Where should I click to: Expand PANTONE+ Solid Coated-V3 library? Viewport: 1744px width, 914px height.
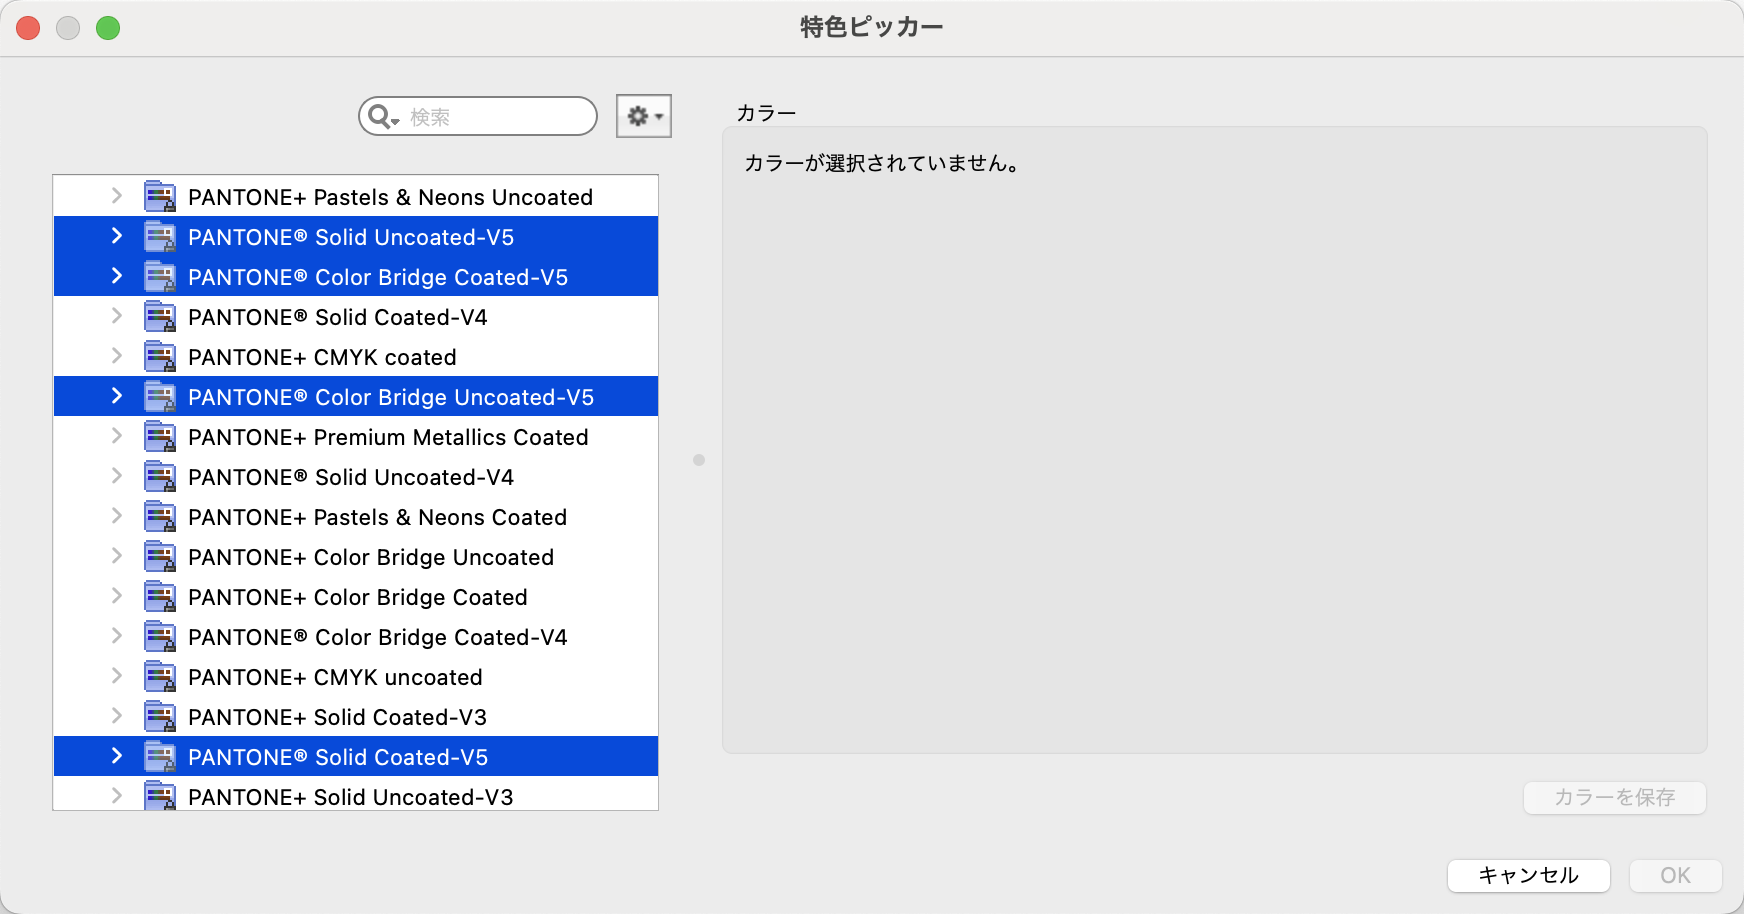tap(117, 716)
